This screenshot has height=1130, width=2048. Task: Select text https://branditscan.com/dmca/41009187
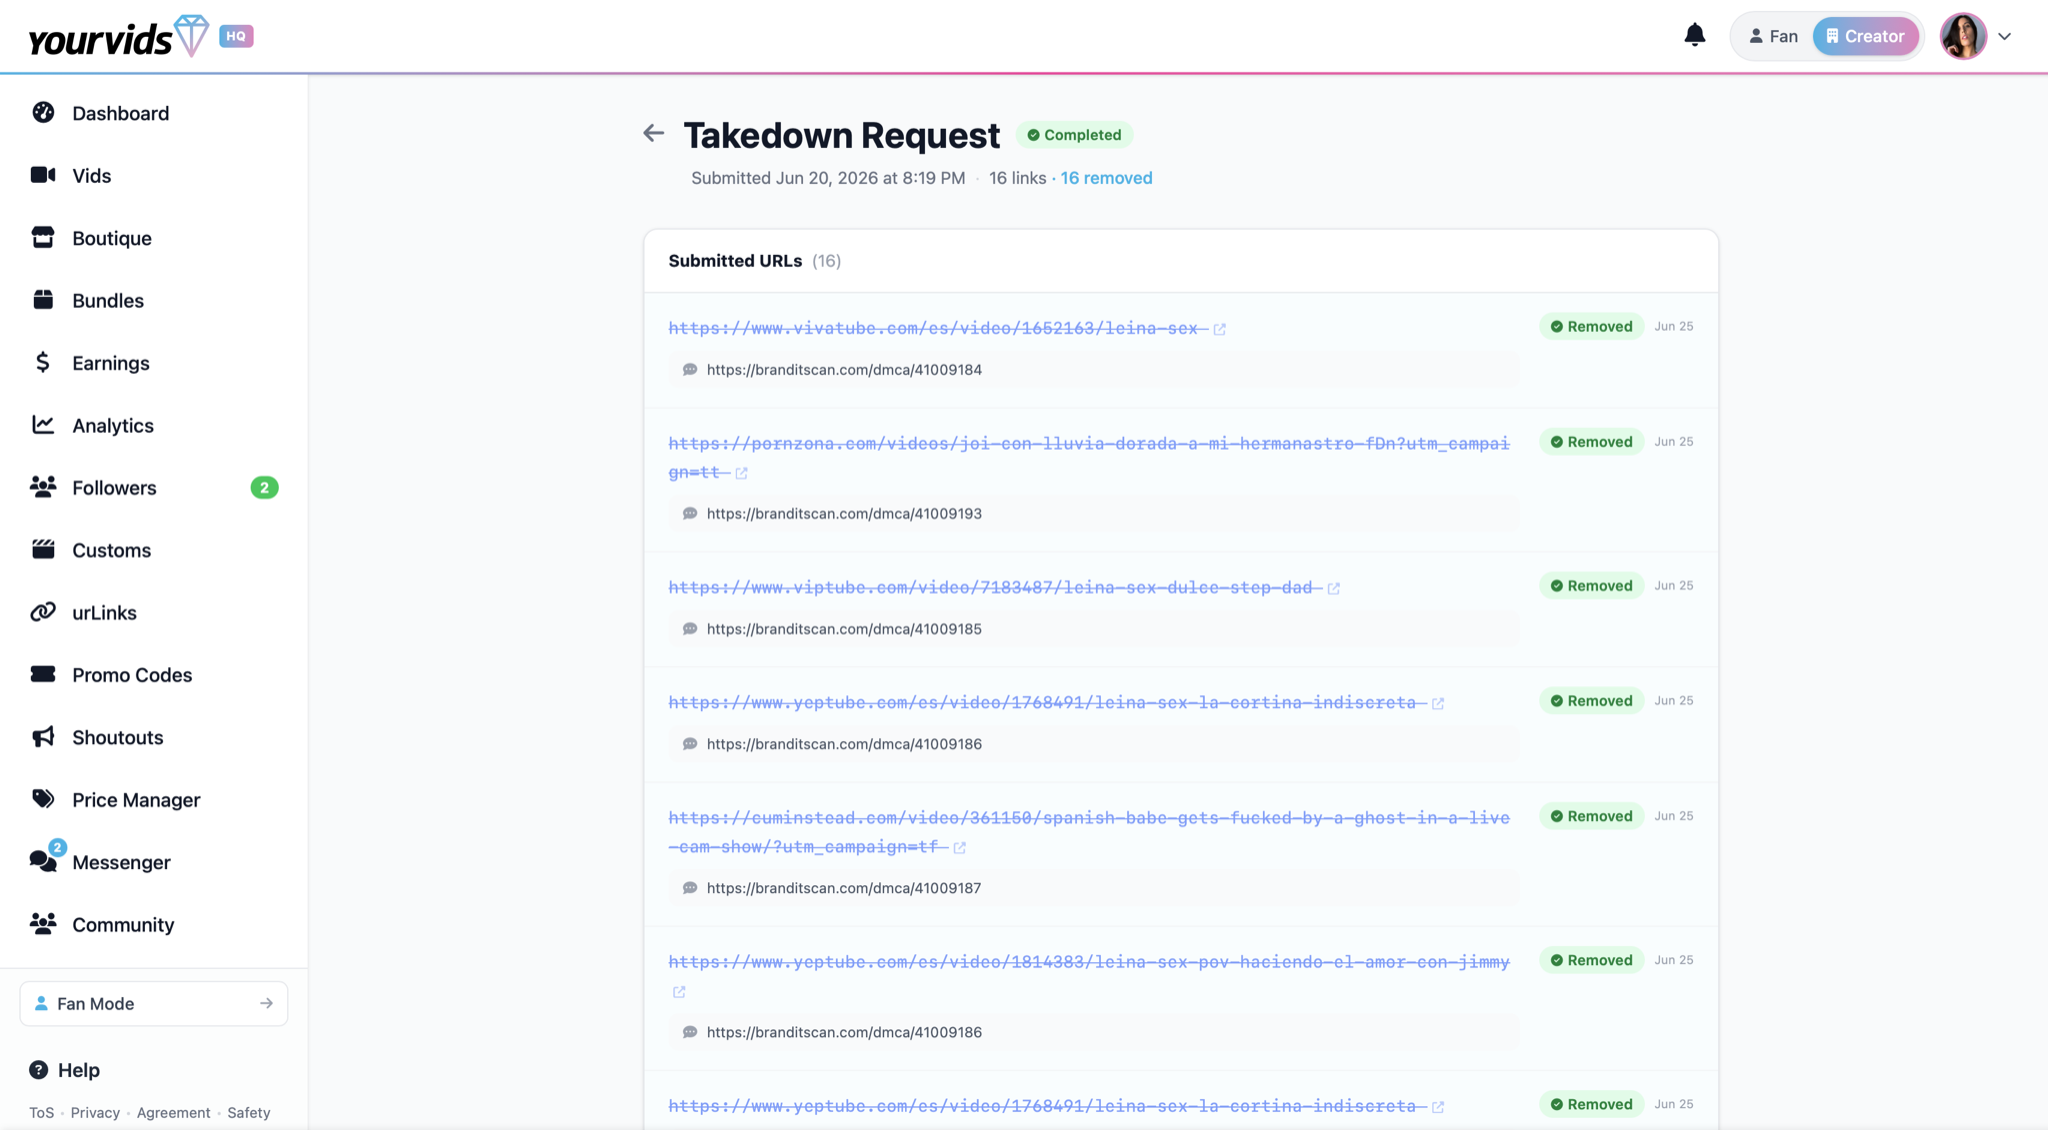pyautogui.click(x=844, y=888)
